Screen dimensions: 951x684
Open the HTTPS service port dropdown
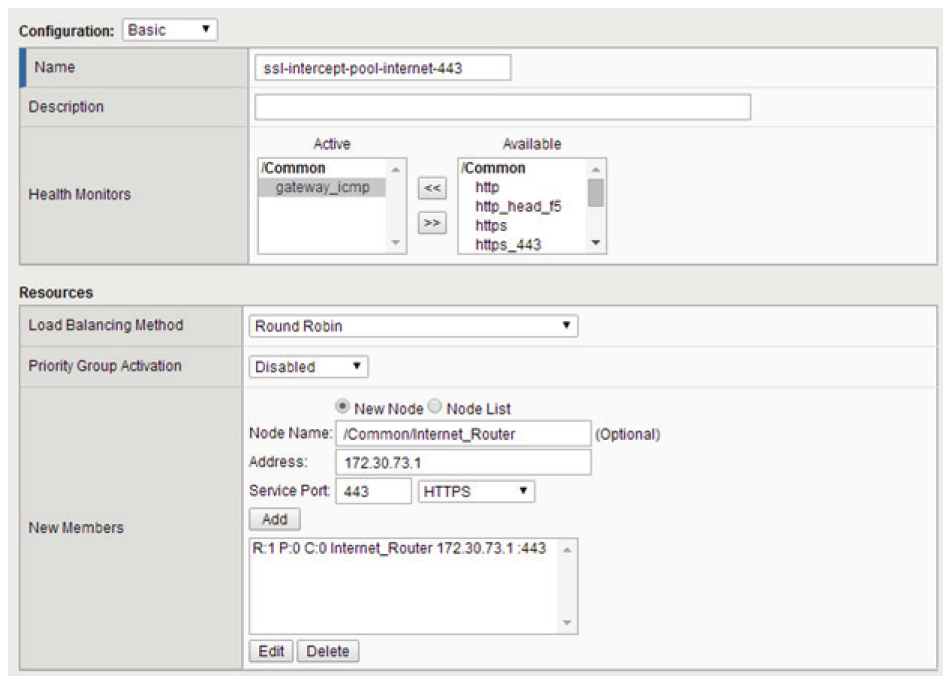point(476,491)
